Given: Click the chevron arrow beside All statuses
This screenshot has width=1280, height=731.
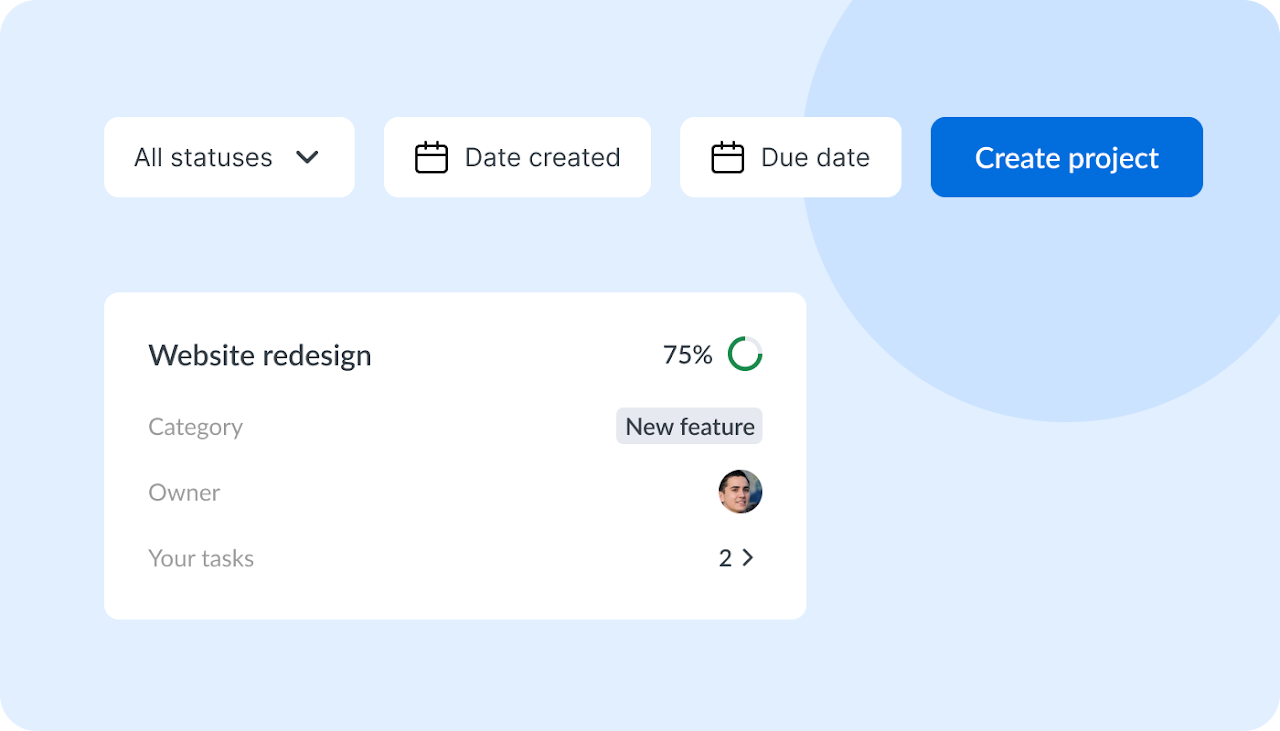Looking at the screenshot, I should click(x=307, y=158).
